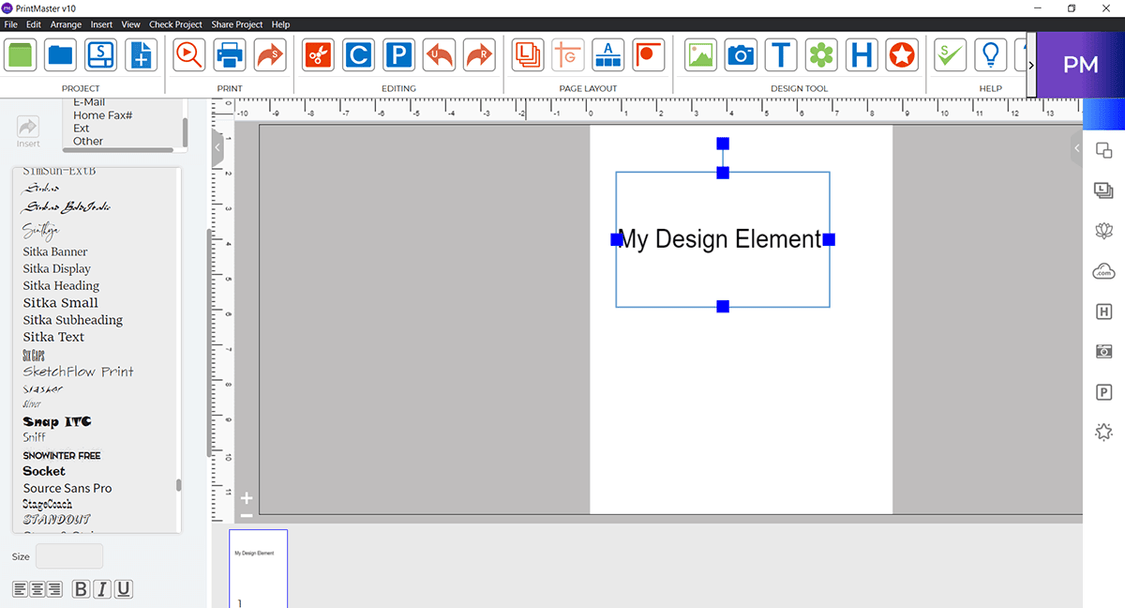Align text center
This screenshot has width=1125, height=608.
click(37, 589)
